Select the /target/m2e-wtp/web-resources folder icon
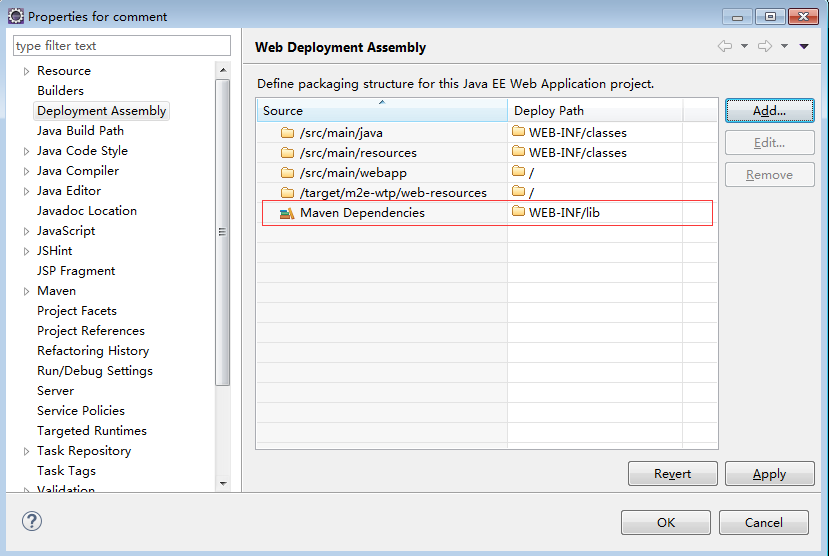The image size is (829, 556). 287,192
